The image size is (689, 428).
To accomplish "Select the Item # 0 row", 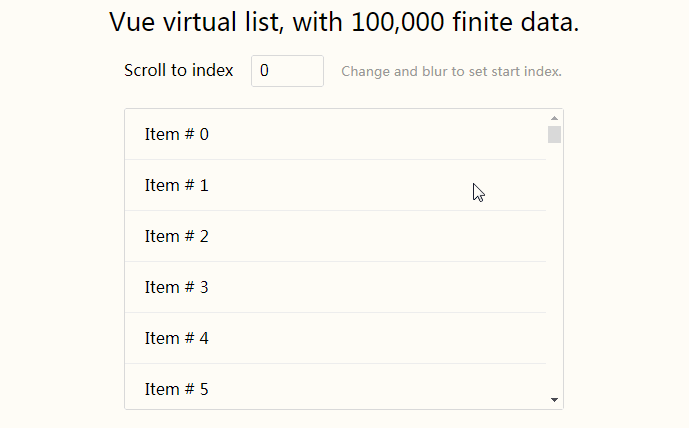I will [x=335, y=134].
